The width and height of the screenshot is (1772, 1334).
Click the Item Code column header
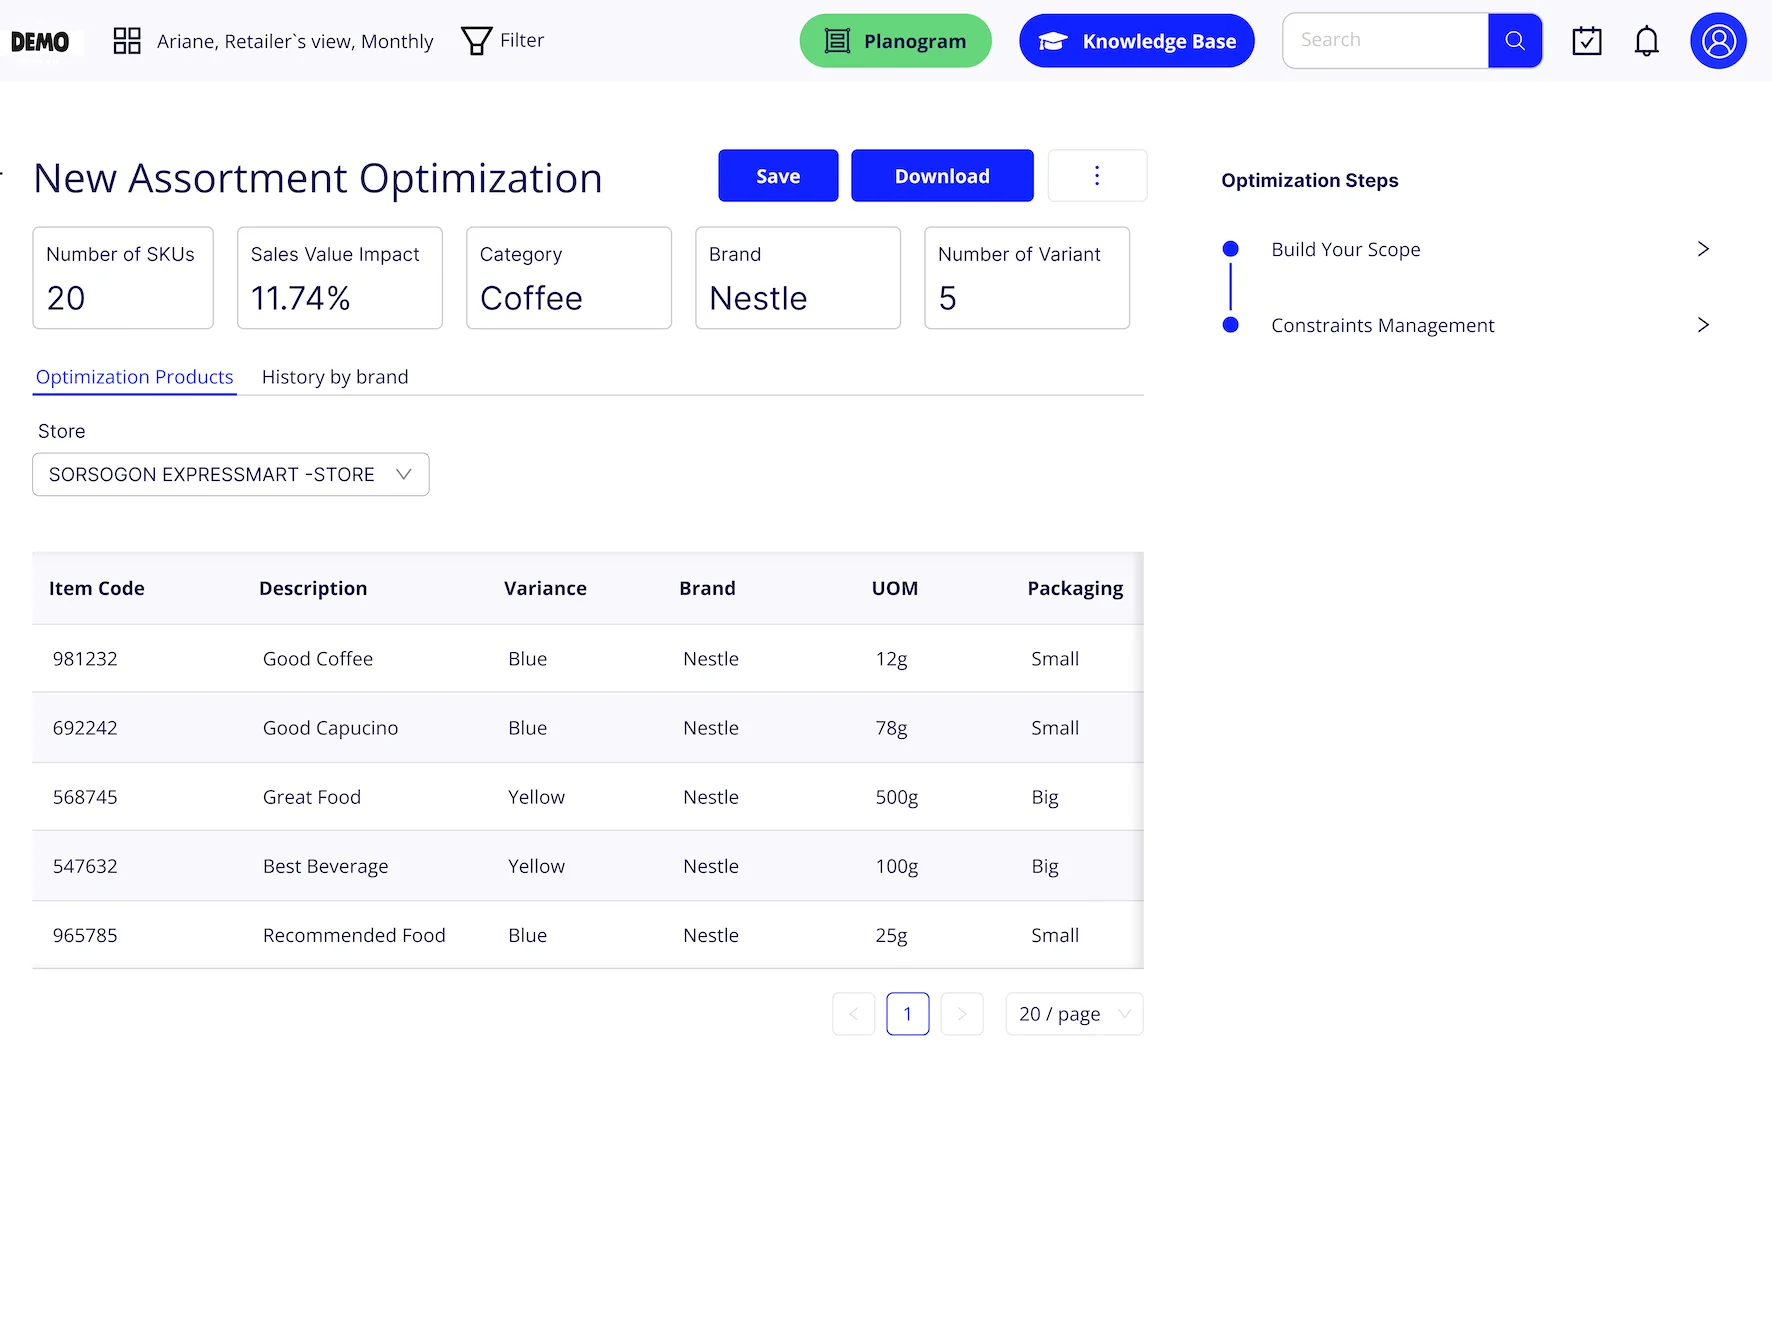point(97,588)
